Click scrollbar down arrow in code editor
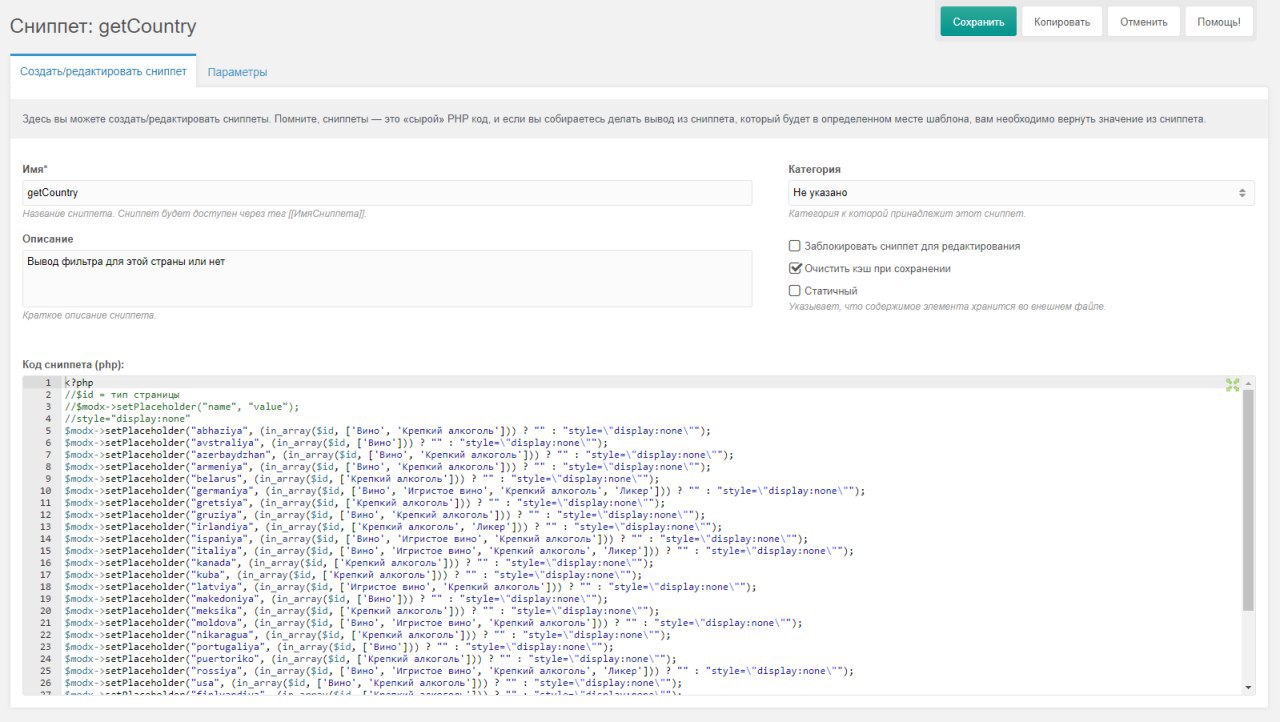Image resolution: width=1280 pixels, height=722 pixels. 1248,687
